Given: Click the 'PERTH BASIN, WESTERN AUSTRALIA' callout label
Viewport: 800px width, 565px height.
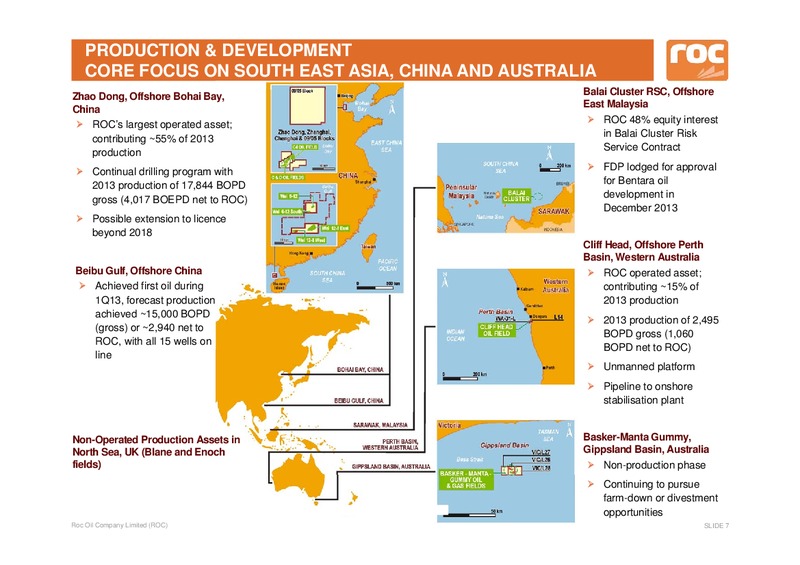Looking at the screenshot, I should (390, 444).
